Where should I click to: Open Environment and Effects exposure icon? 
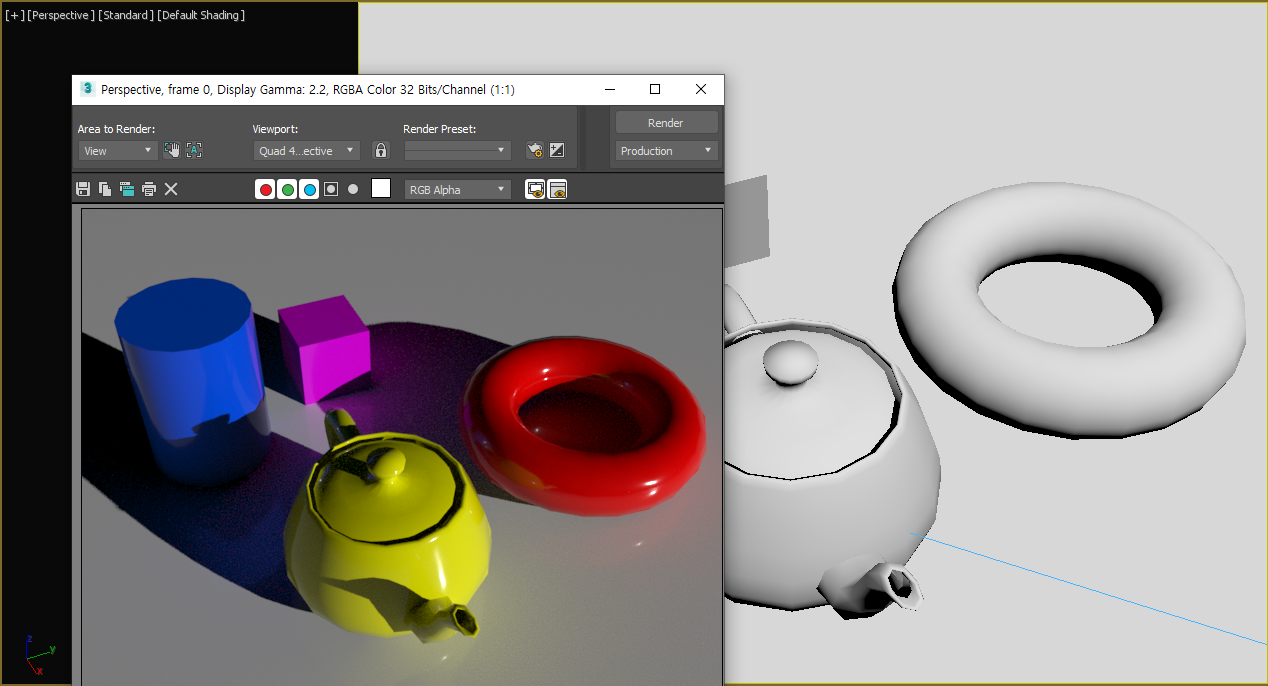[x=557, y=150]
